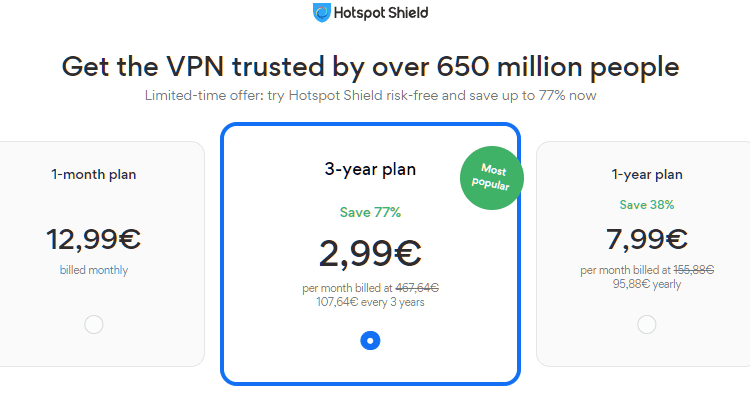Click the 95,88€ yearly billing text
750x413 pixels.
point(647,284)
